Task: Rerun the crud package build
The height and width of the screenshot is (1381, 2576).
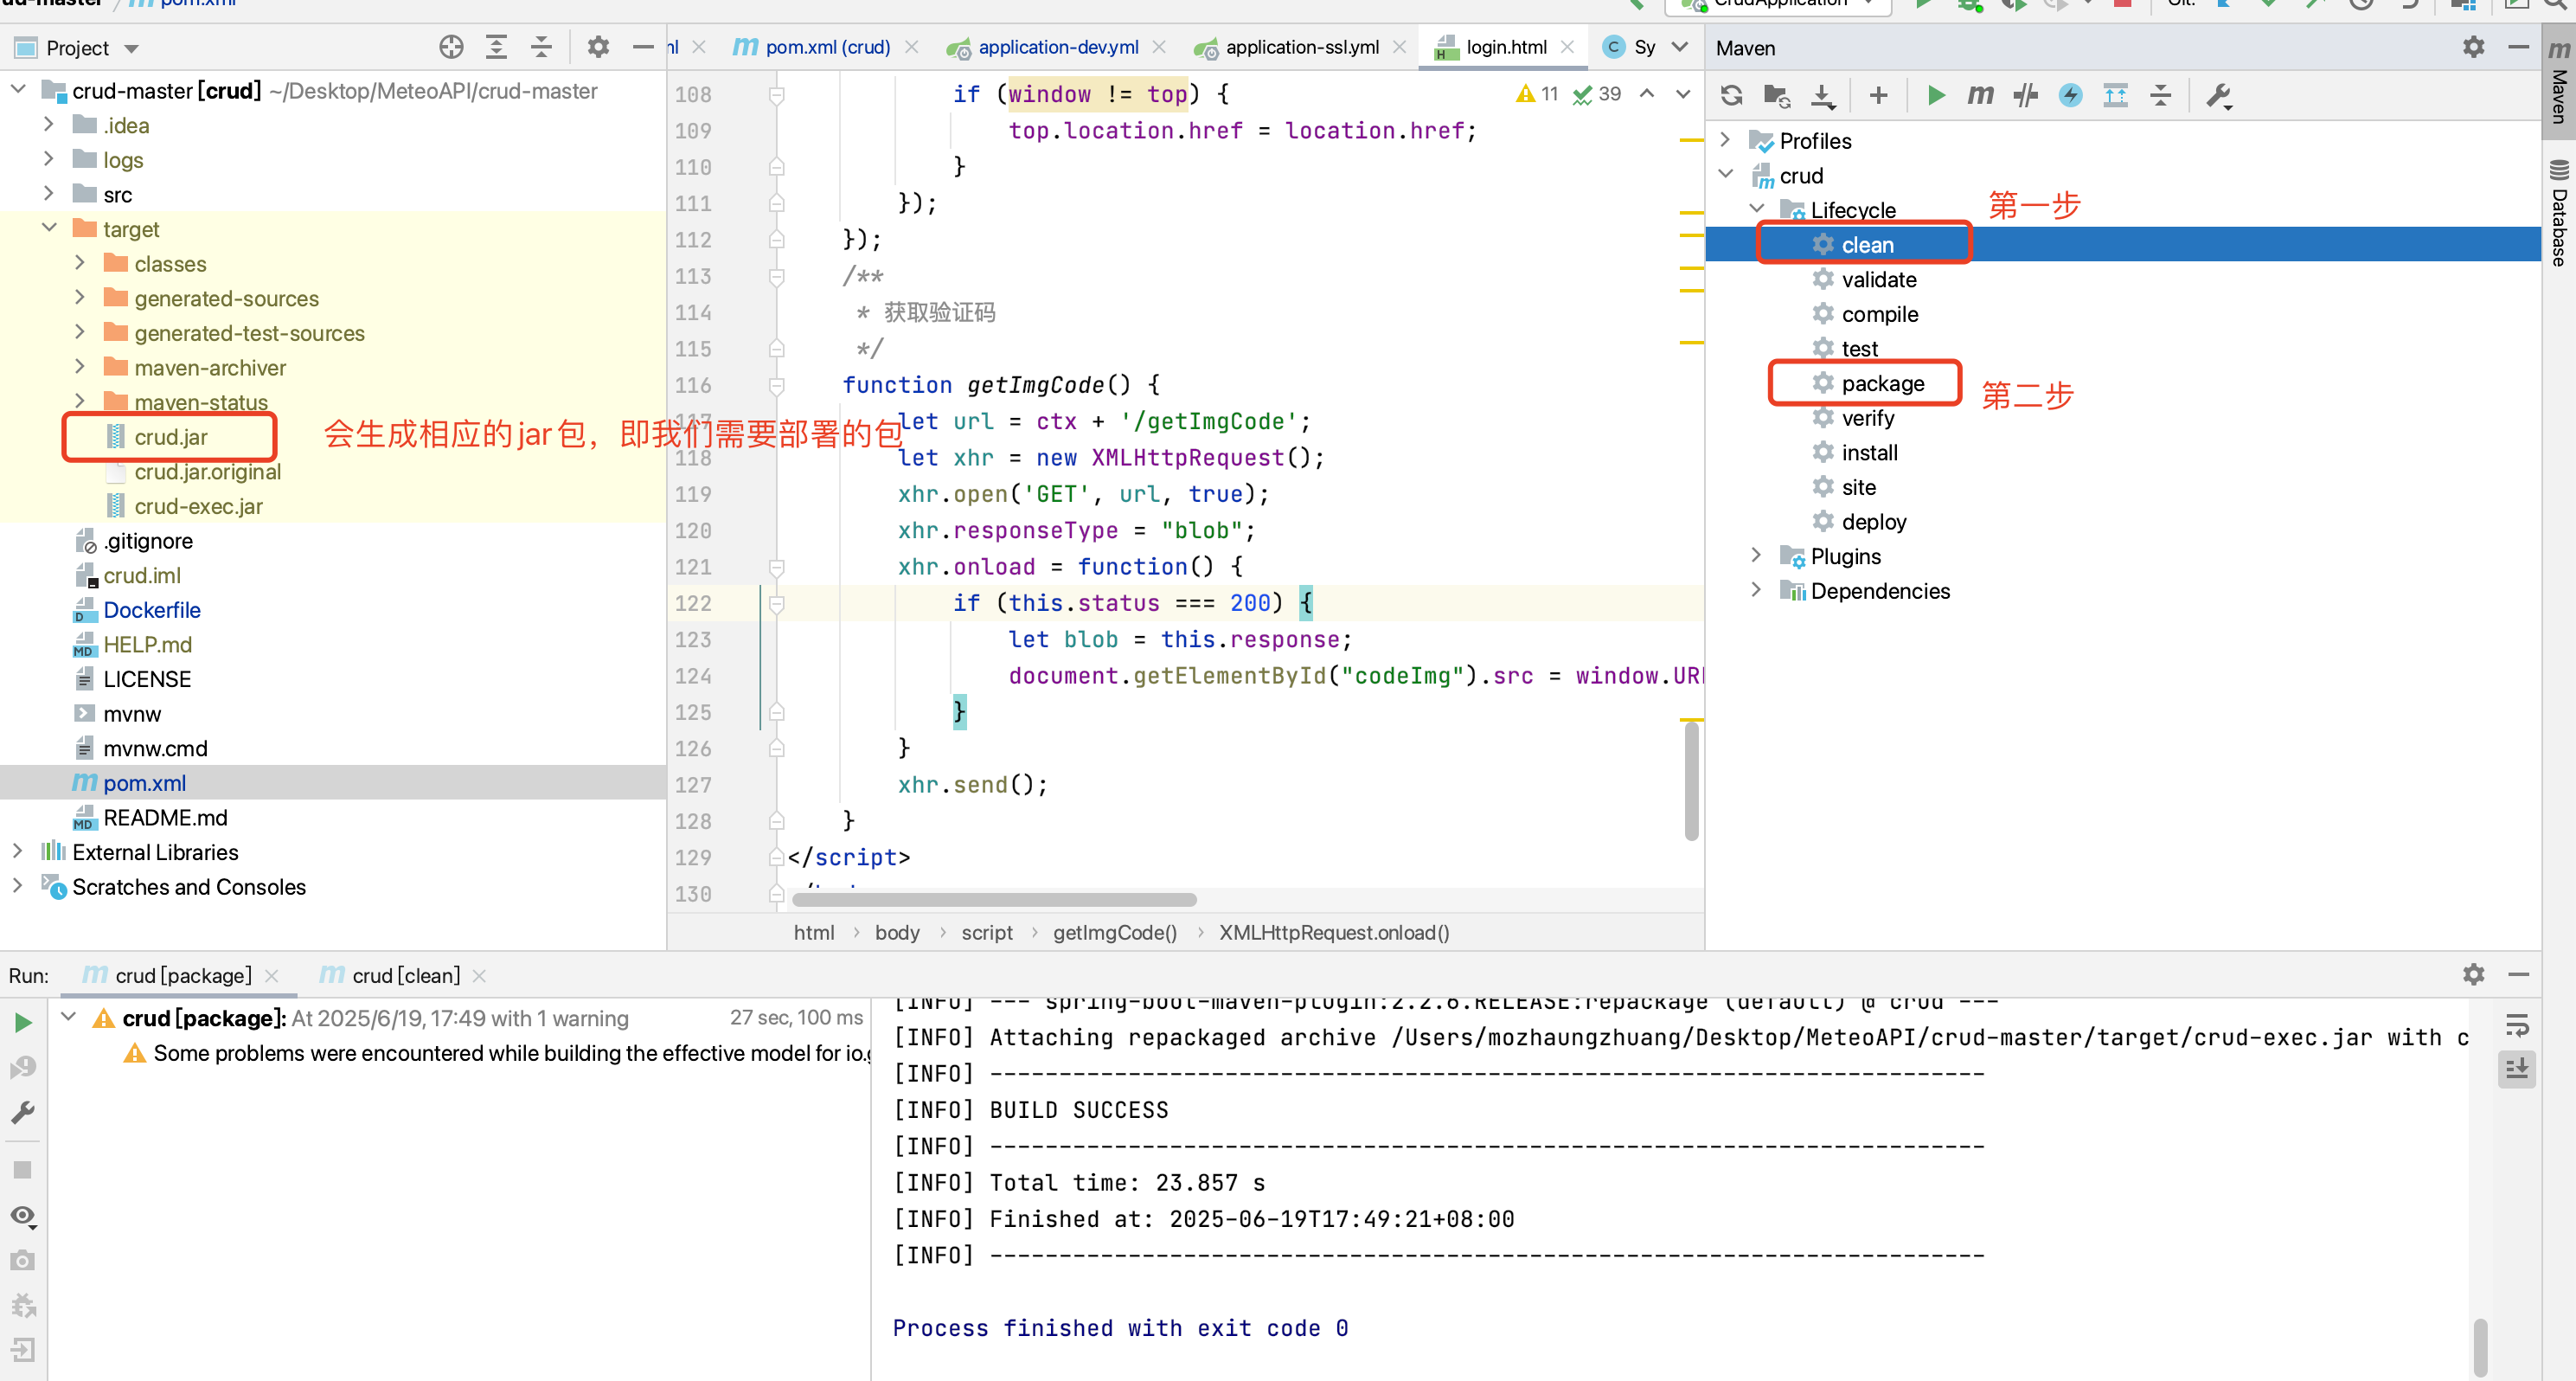Action: (x=23, y=1022)
